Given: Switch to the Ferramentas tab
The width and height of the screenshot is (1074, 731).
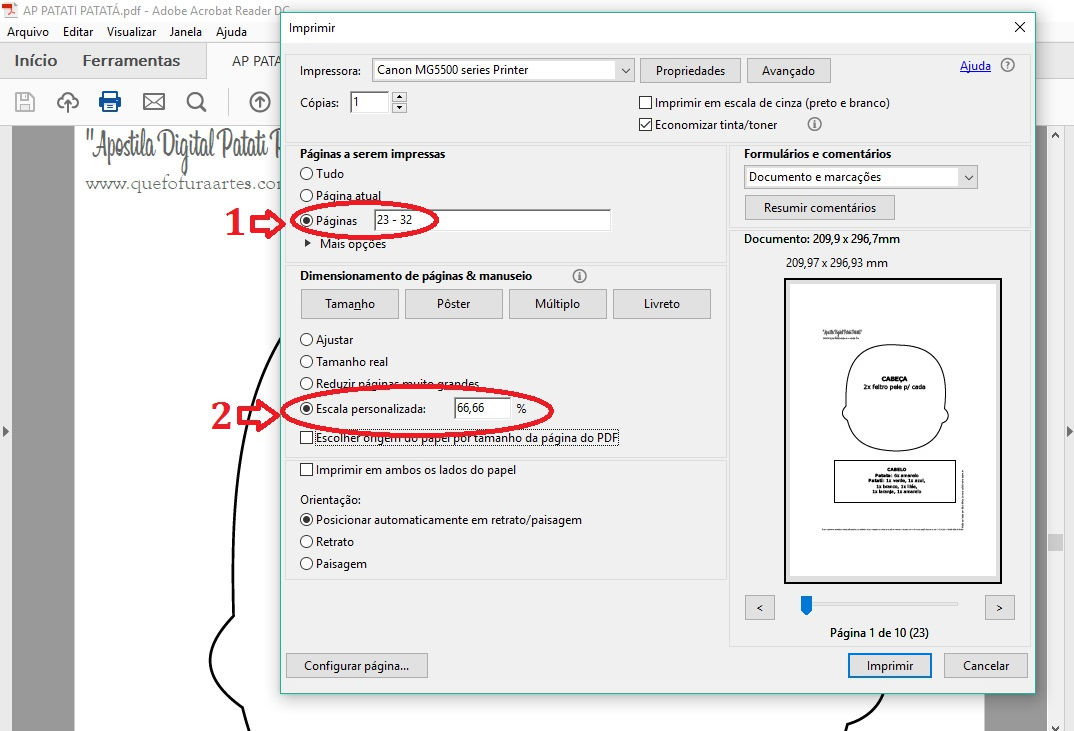Looking at the screenshot, I should tap(131, 61).
